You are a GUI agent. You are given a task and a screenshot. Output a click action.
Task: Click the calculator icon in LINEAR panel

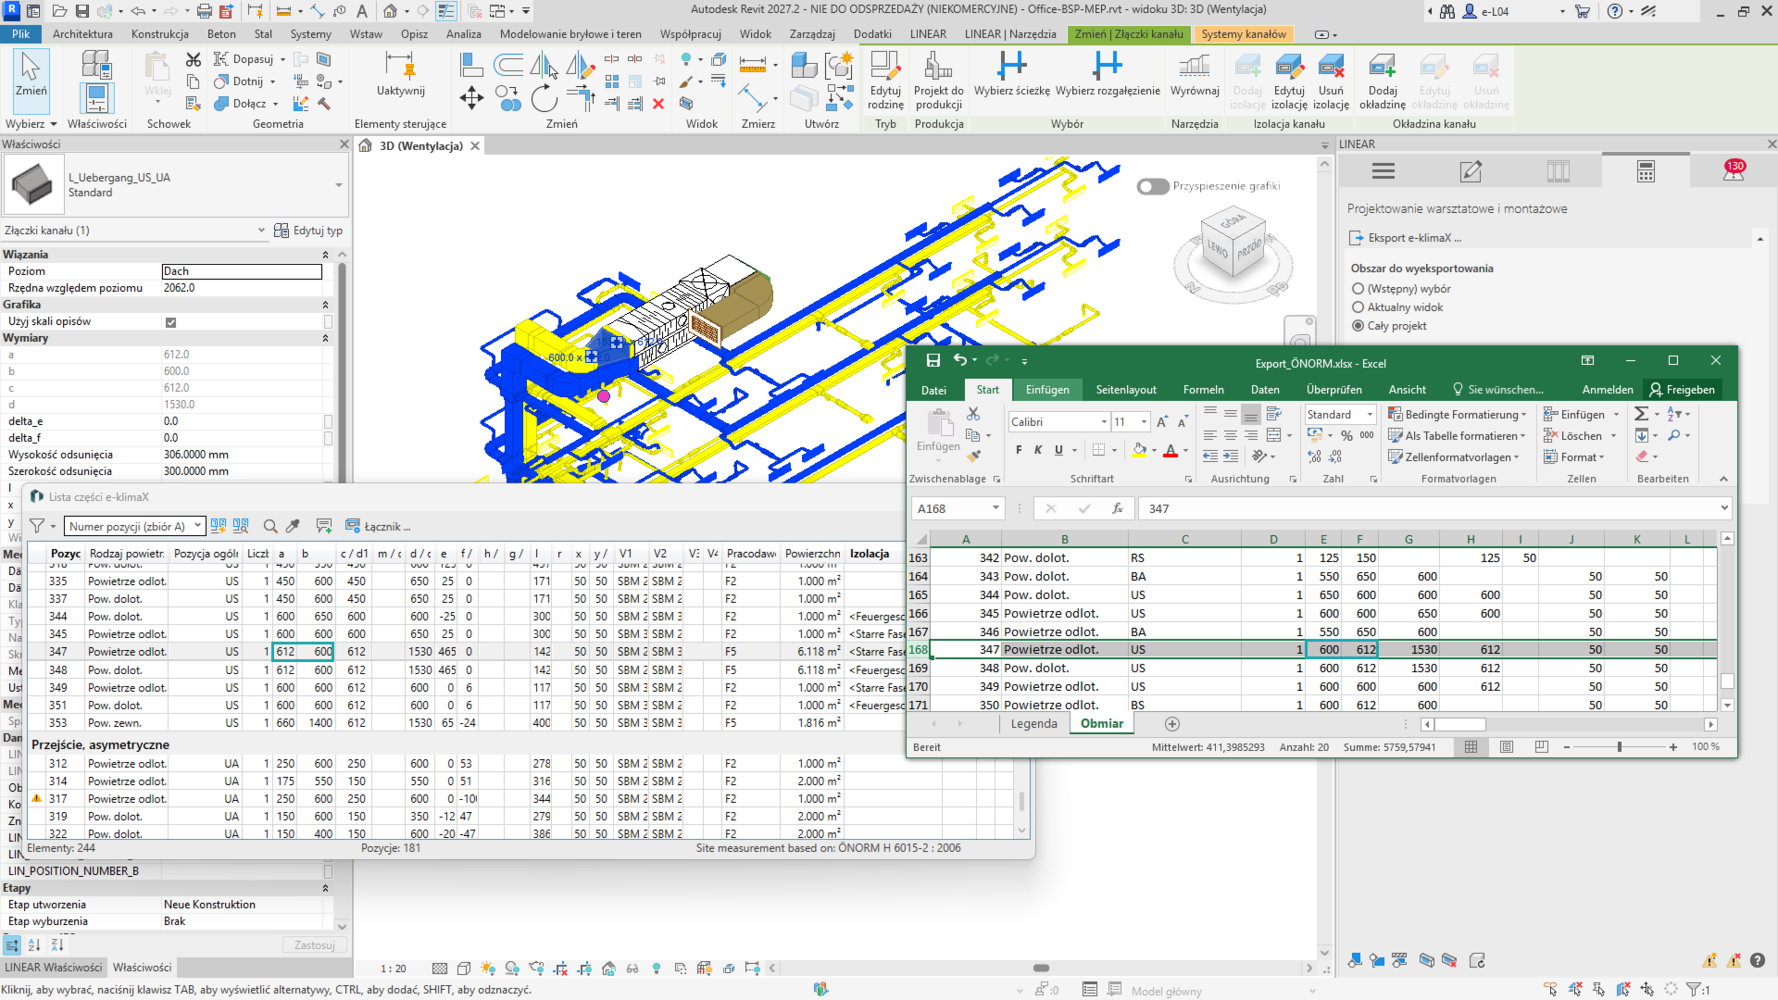click(x=1645, y=171)
